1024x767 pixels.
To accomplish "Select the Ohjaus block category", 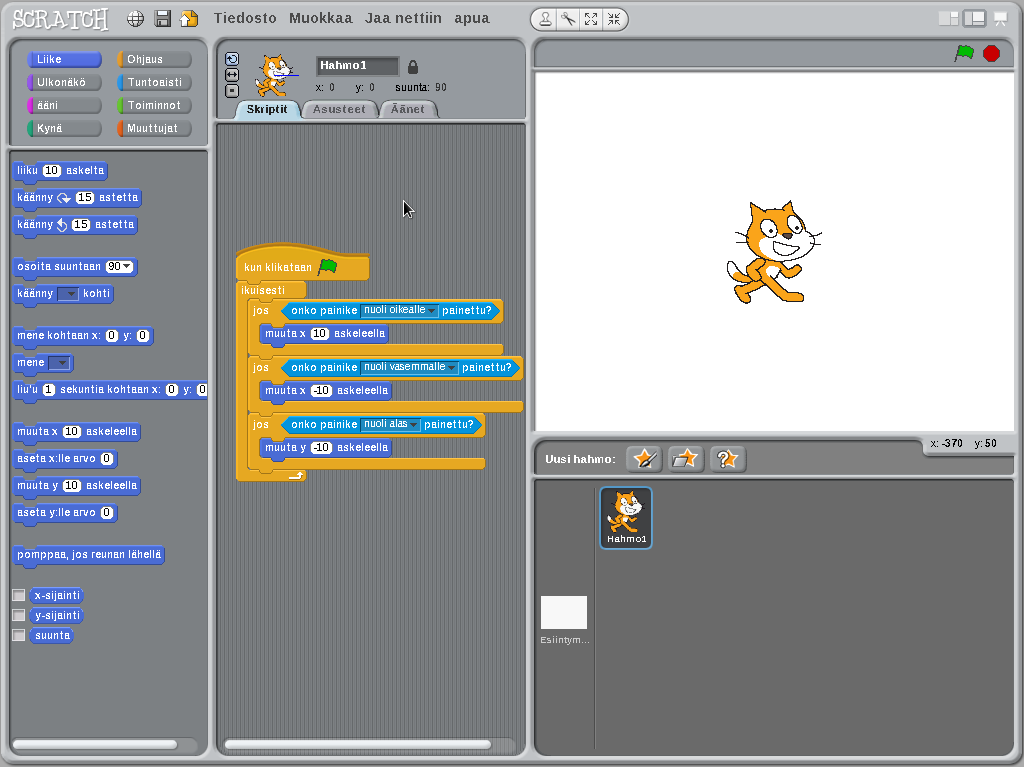I will tap(154, 59).
